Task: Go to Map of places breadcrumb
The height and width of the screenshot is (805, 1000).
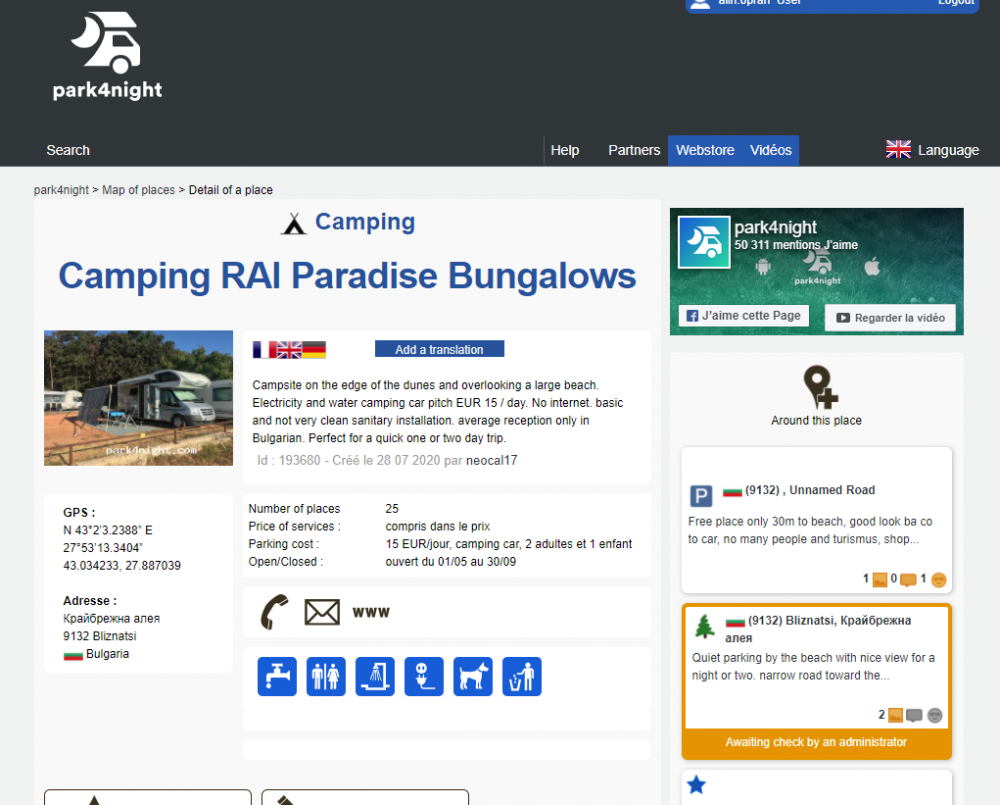Action: tap(138, 190)
